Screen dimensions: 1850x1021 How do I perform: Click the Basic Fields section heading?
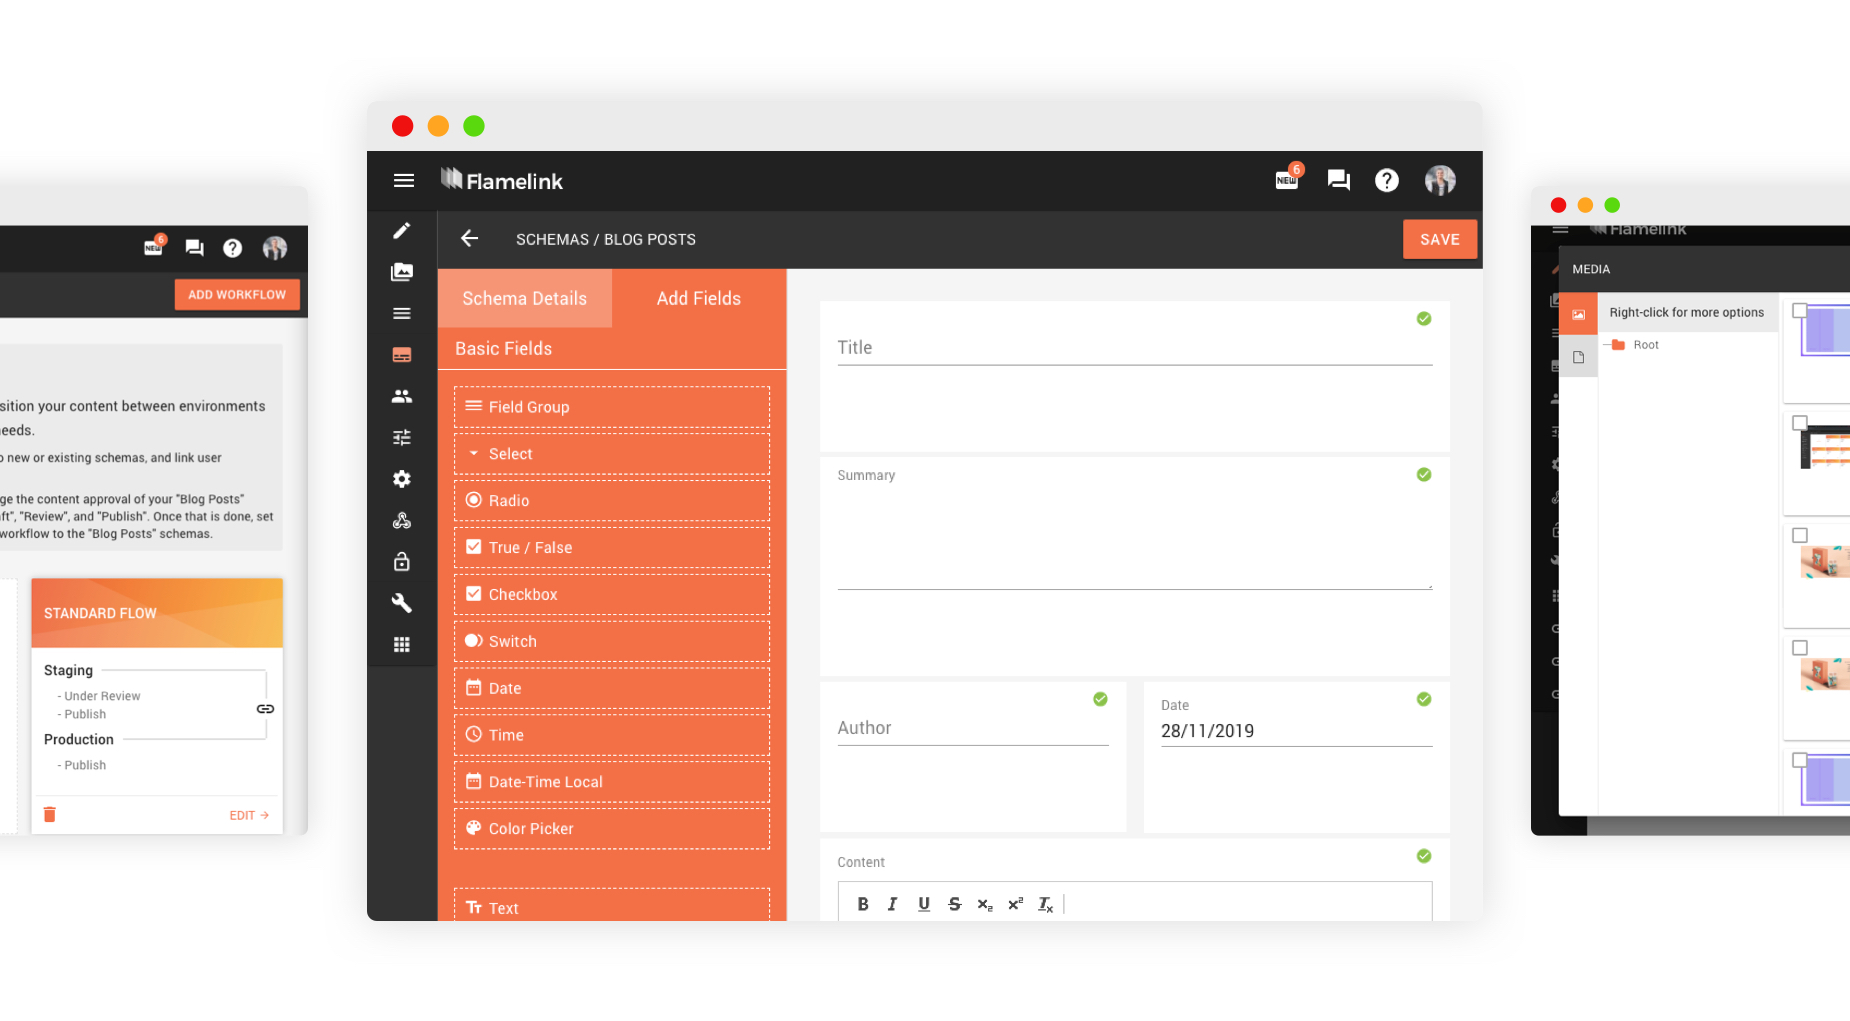[504, 348]
